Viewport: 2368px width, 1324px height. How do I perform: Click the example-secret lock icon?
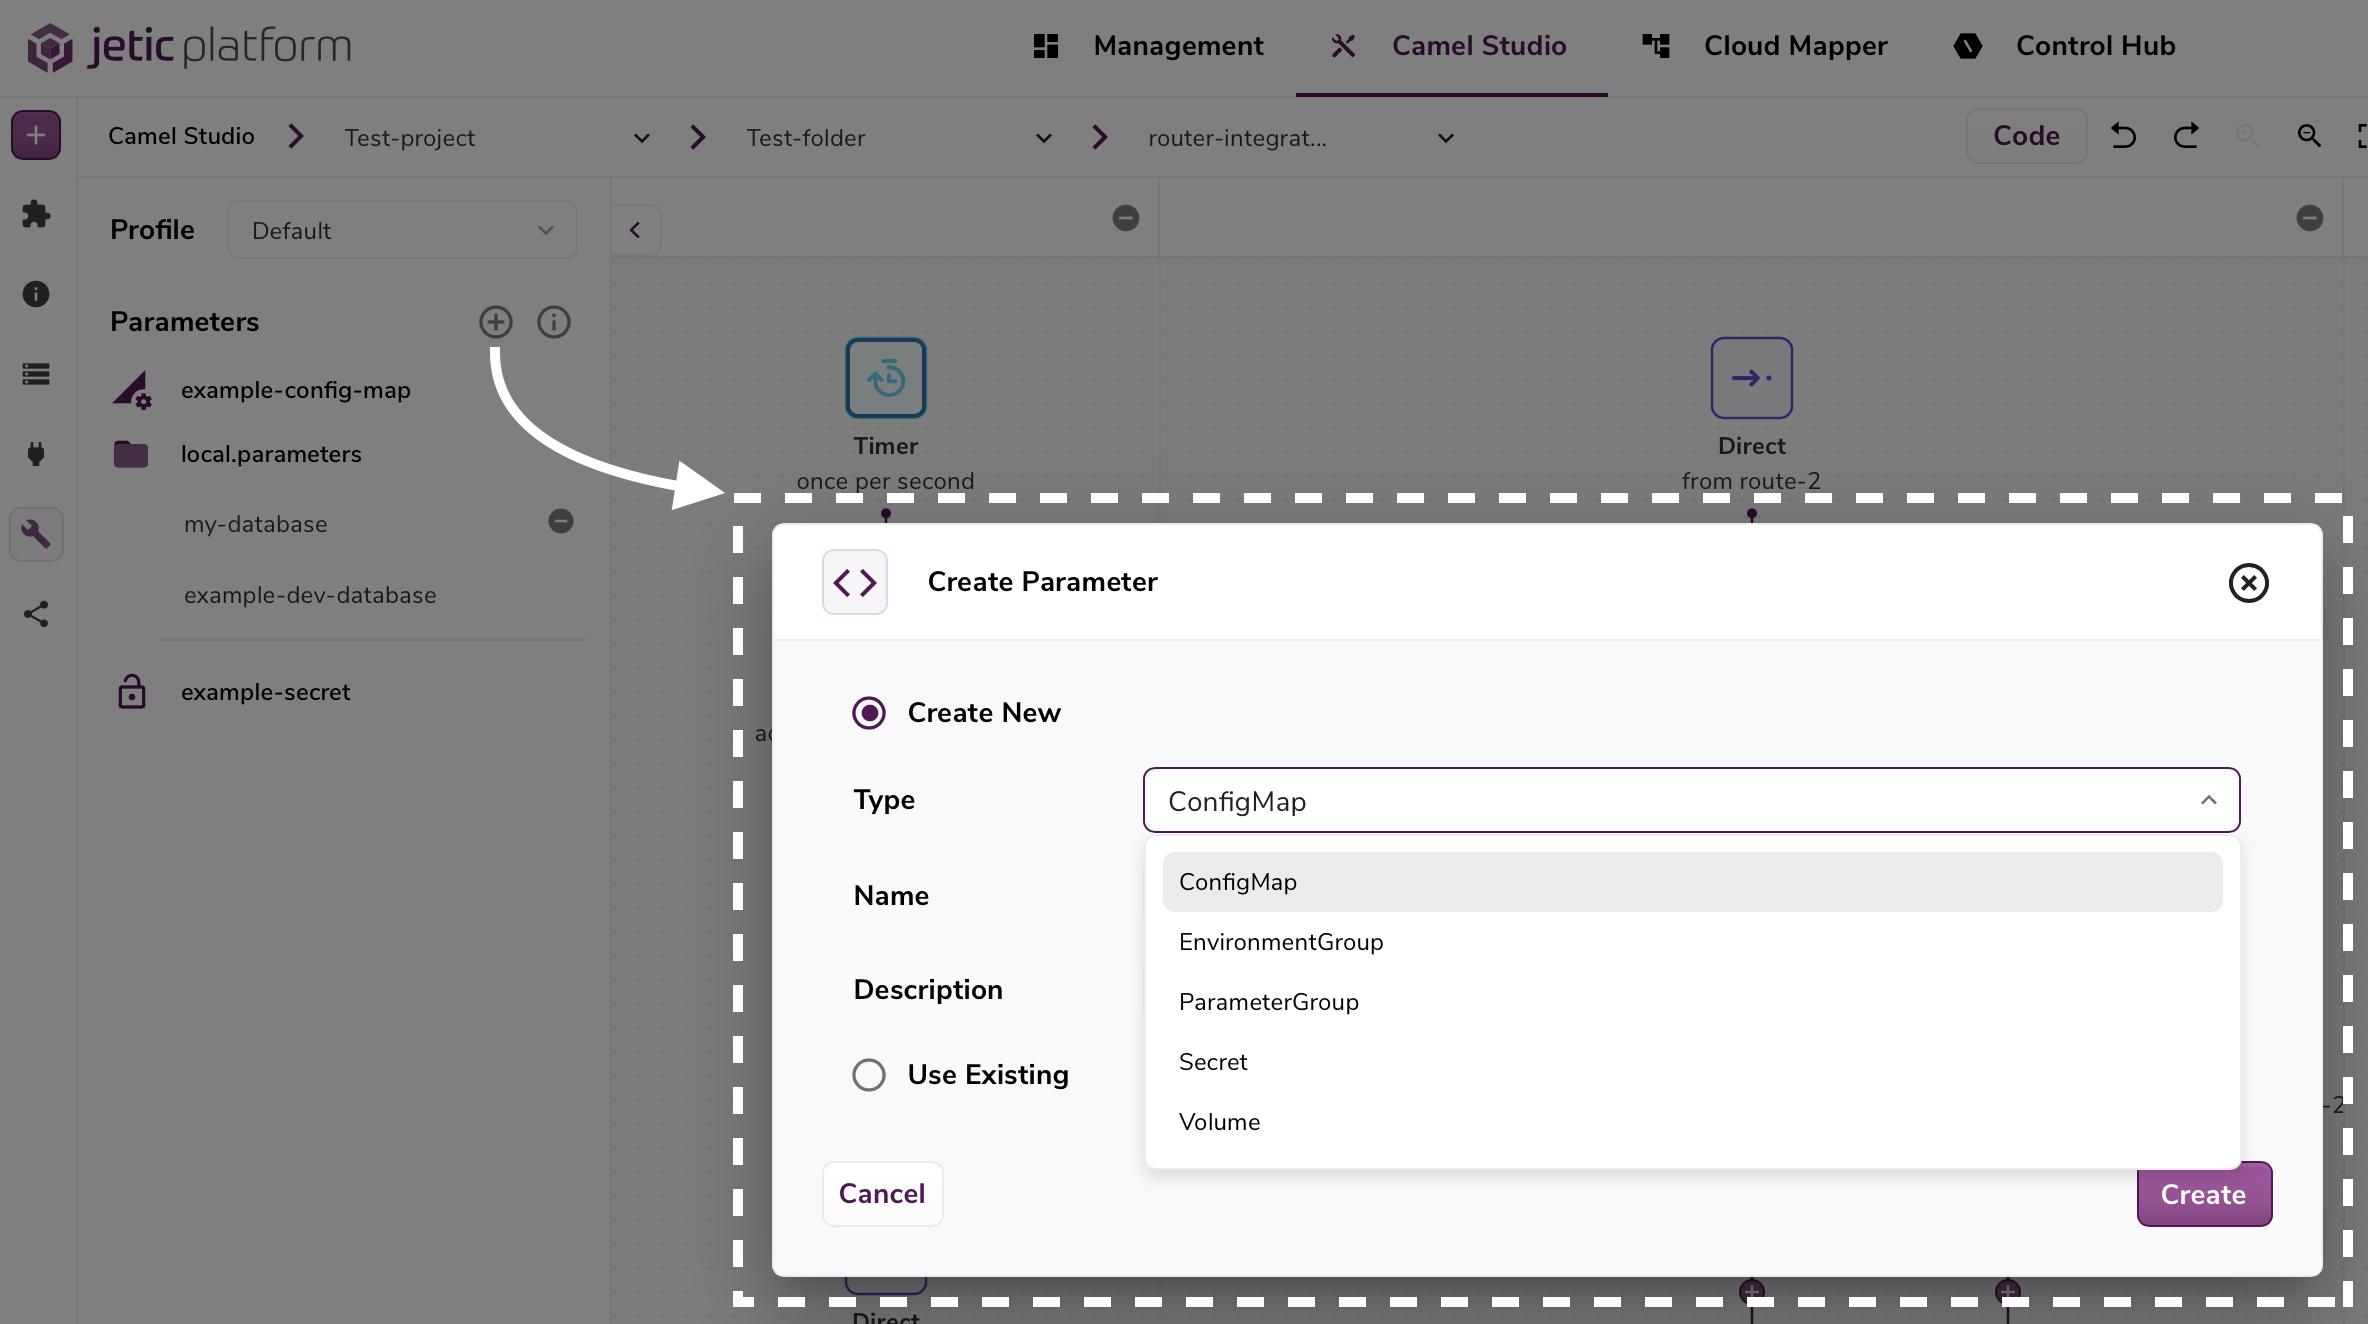point(132,692)
